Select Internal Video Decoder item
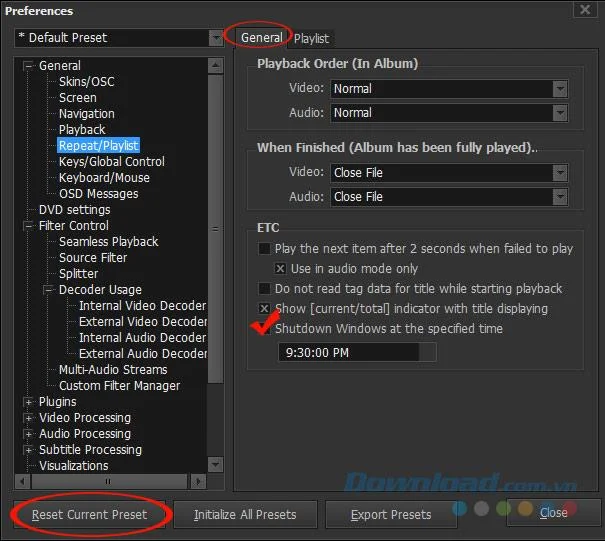 pos(142,306)
